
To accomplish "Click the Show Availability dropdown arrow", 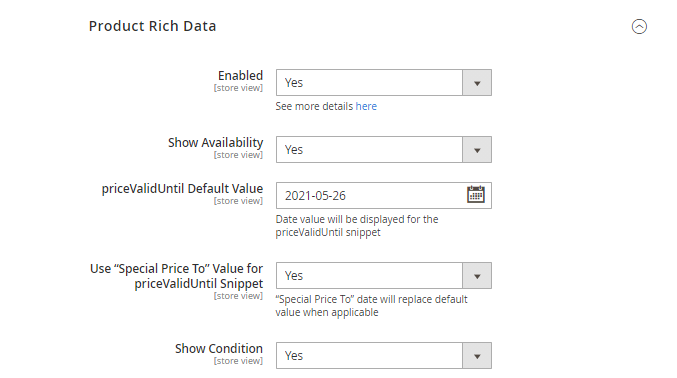I will [x=477, y=149].
